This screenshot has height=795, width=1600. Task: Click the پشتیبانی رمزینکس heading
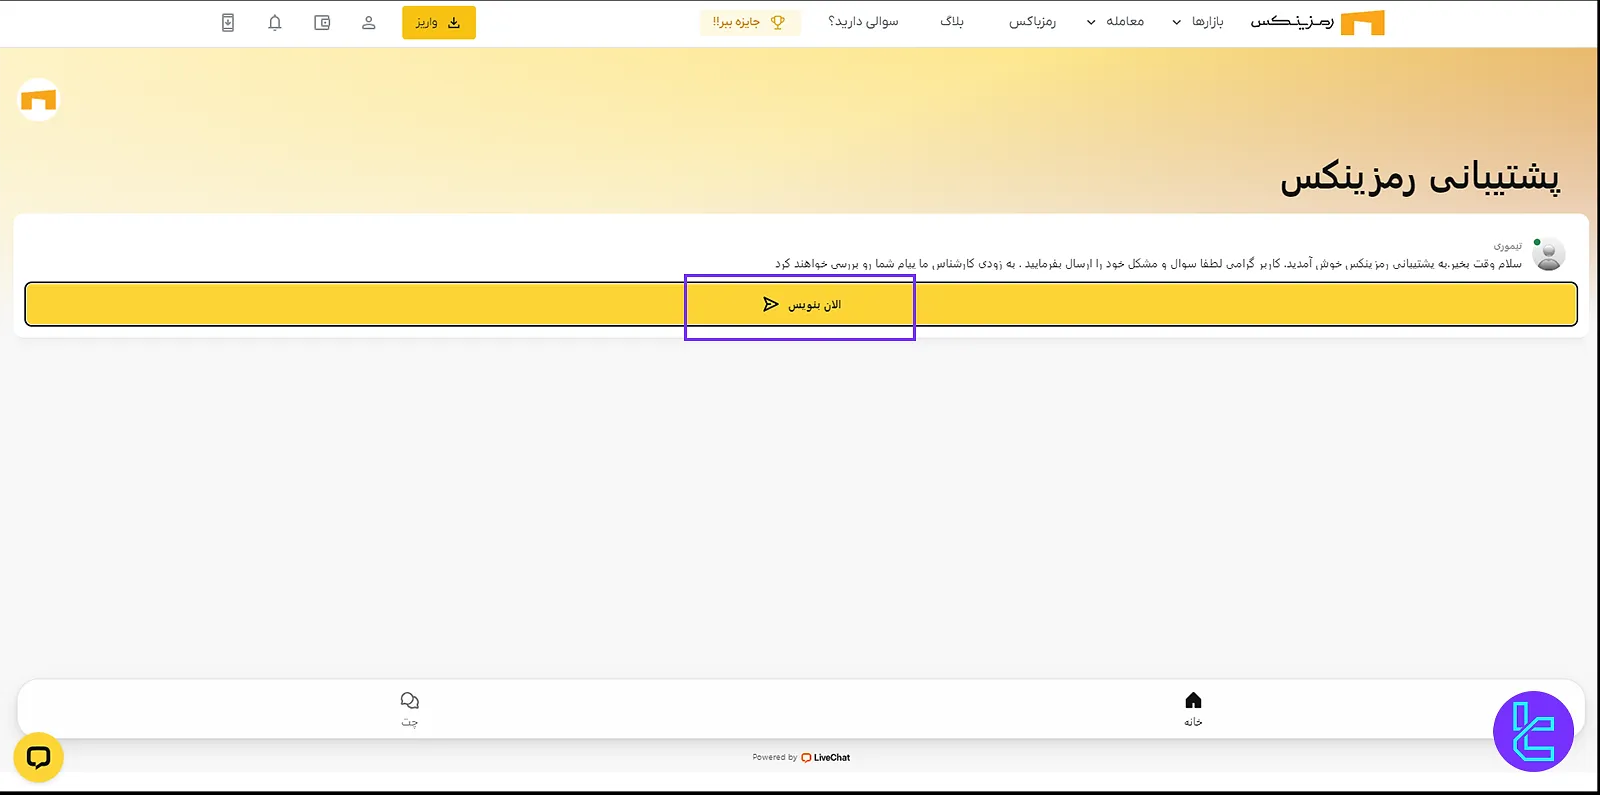[1420, 177]
